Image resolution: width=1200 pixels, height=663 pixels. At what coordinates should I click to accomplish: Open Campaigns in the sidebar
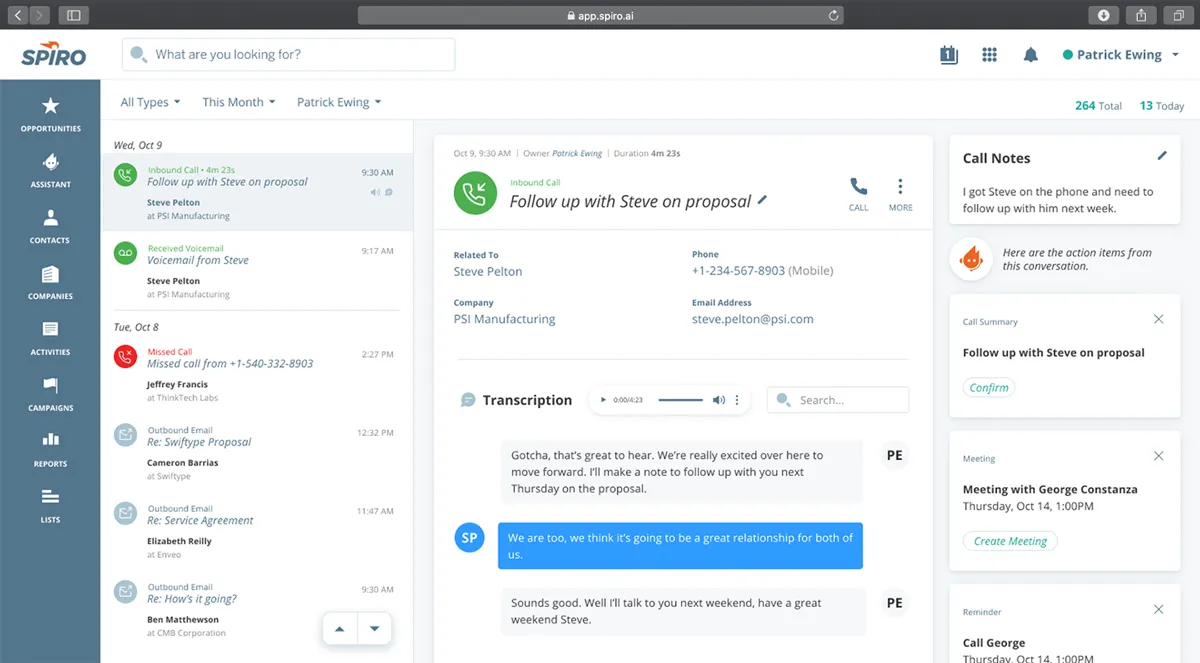pos(50,395)
